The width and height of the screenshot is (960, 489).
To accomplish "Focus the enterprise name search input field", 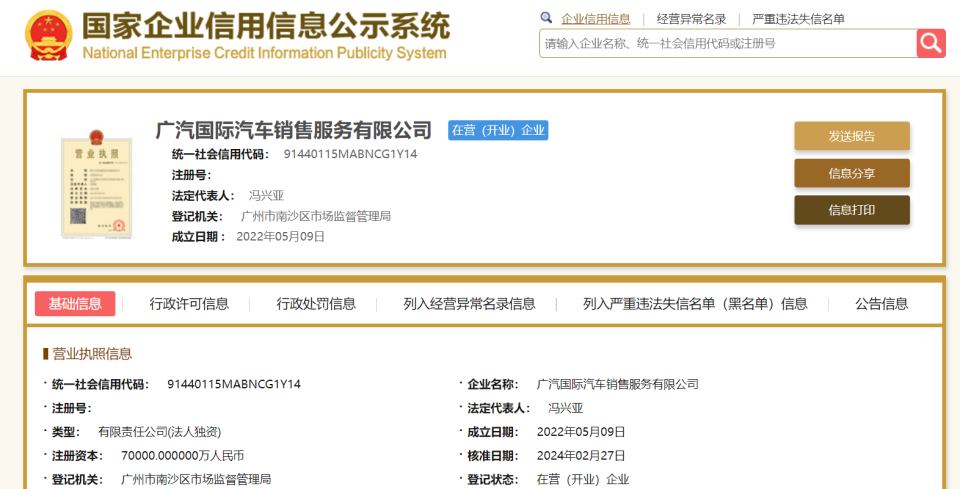I will click(727, 43).
